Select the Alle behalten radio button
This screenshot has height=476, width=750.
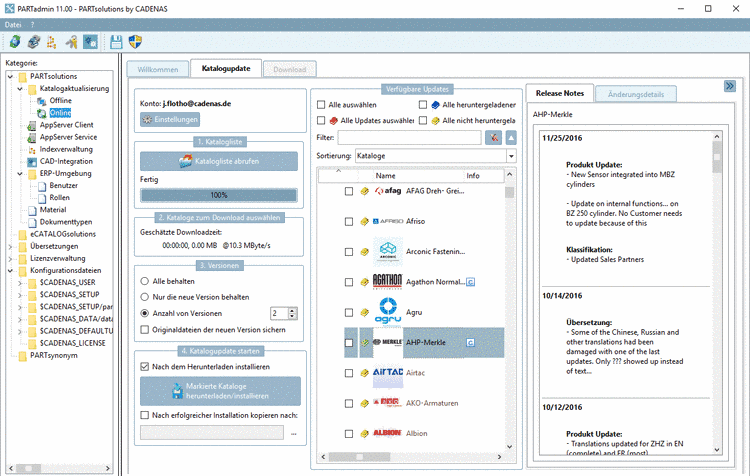pyautogui.click(x=144, y=281)
